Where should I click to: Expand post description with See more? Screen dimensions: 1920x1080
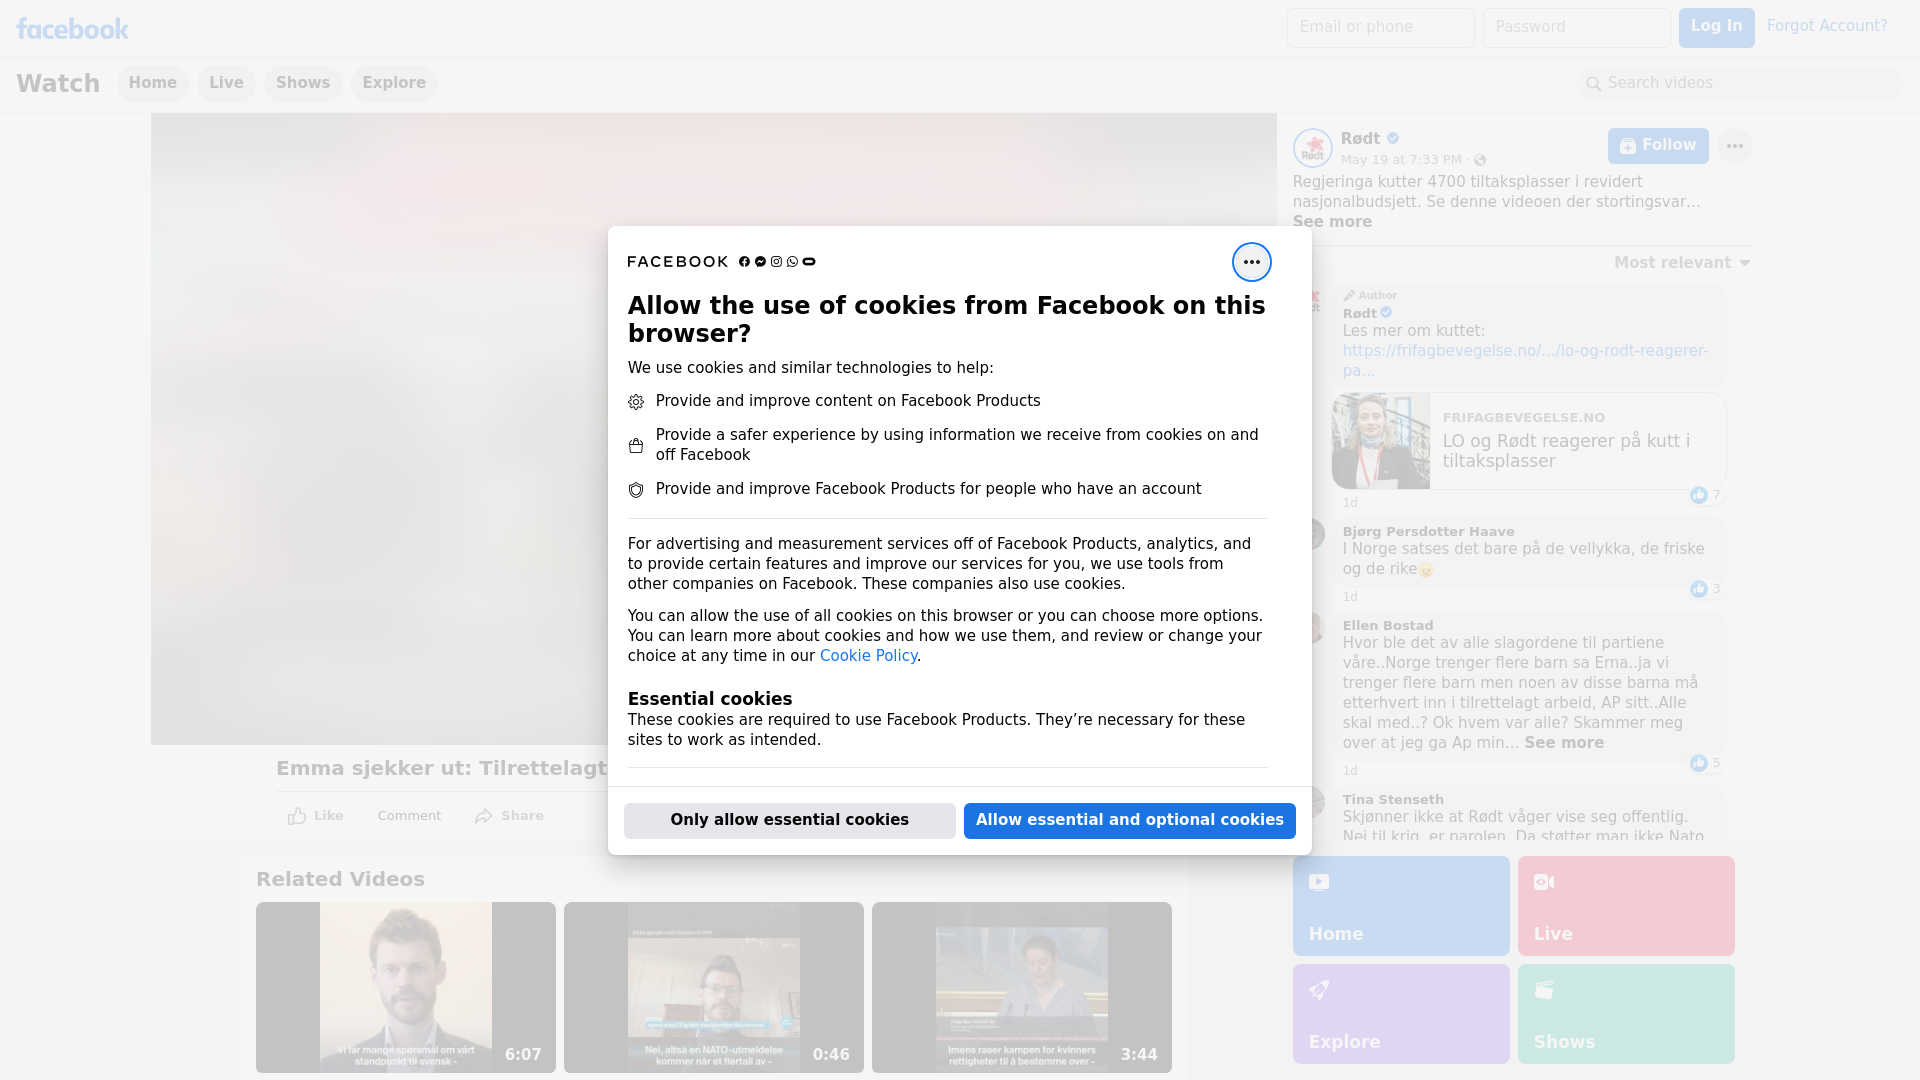click(x=1332, y=222)
